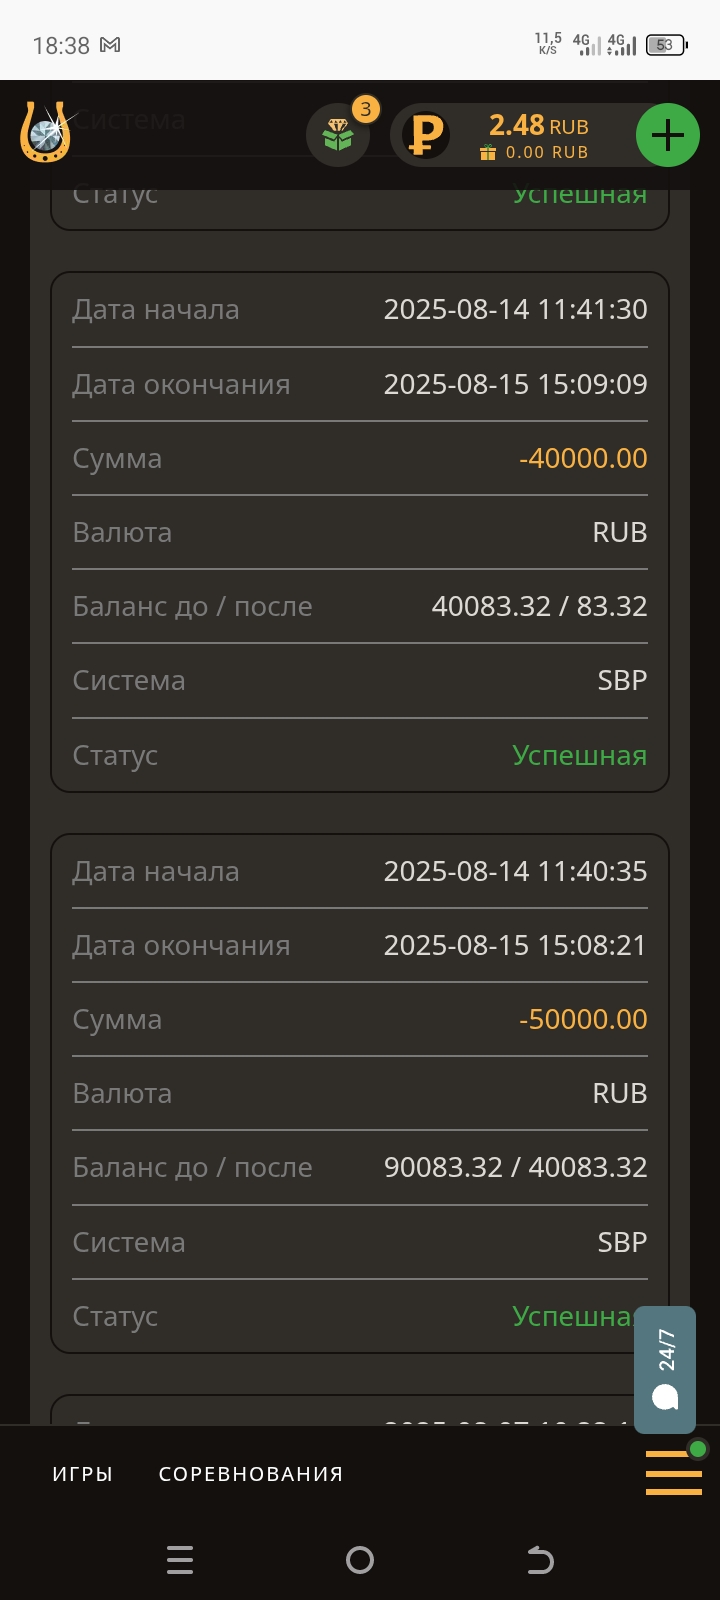Screen dimensions: 720x1600
Task: Switch to the СОРЕВНОВАНИЯ tab
Action: (251, 1474)
